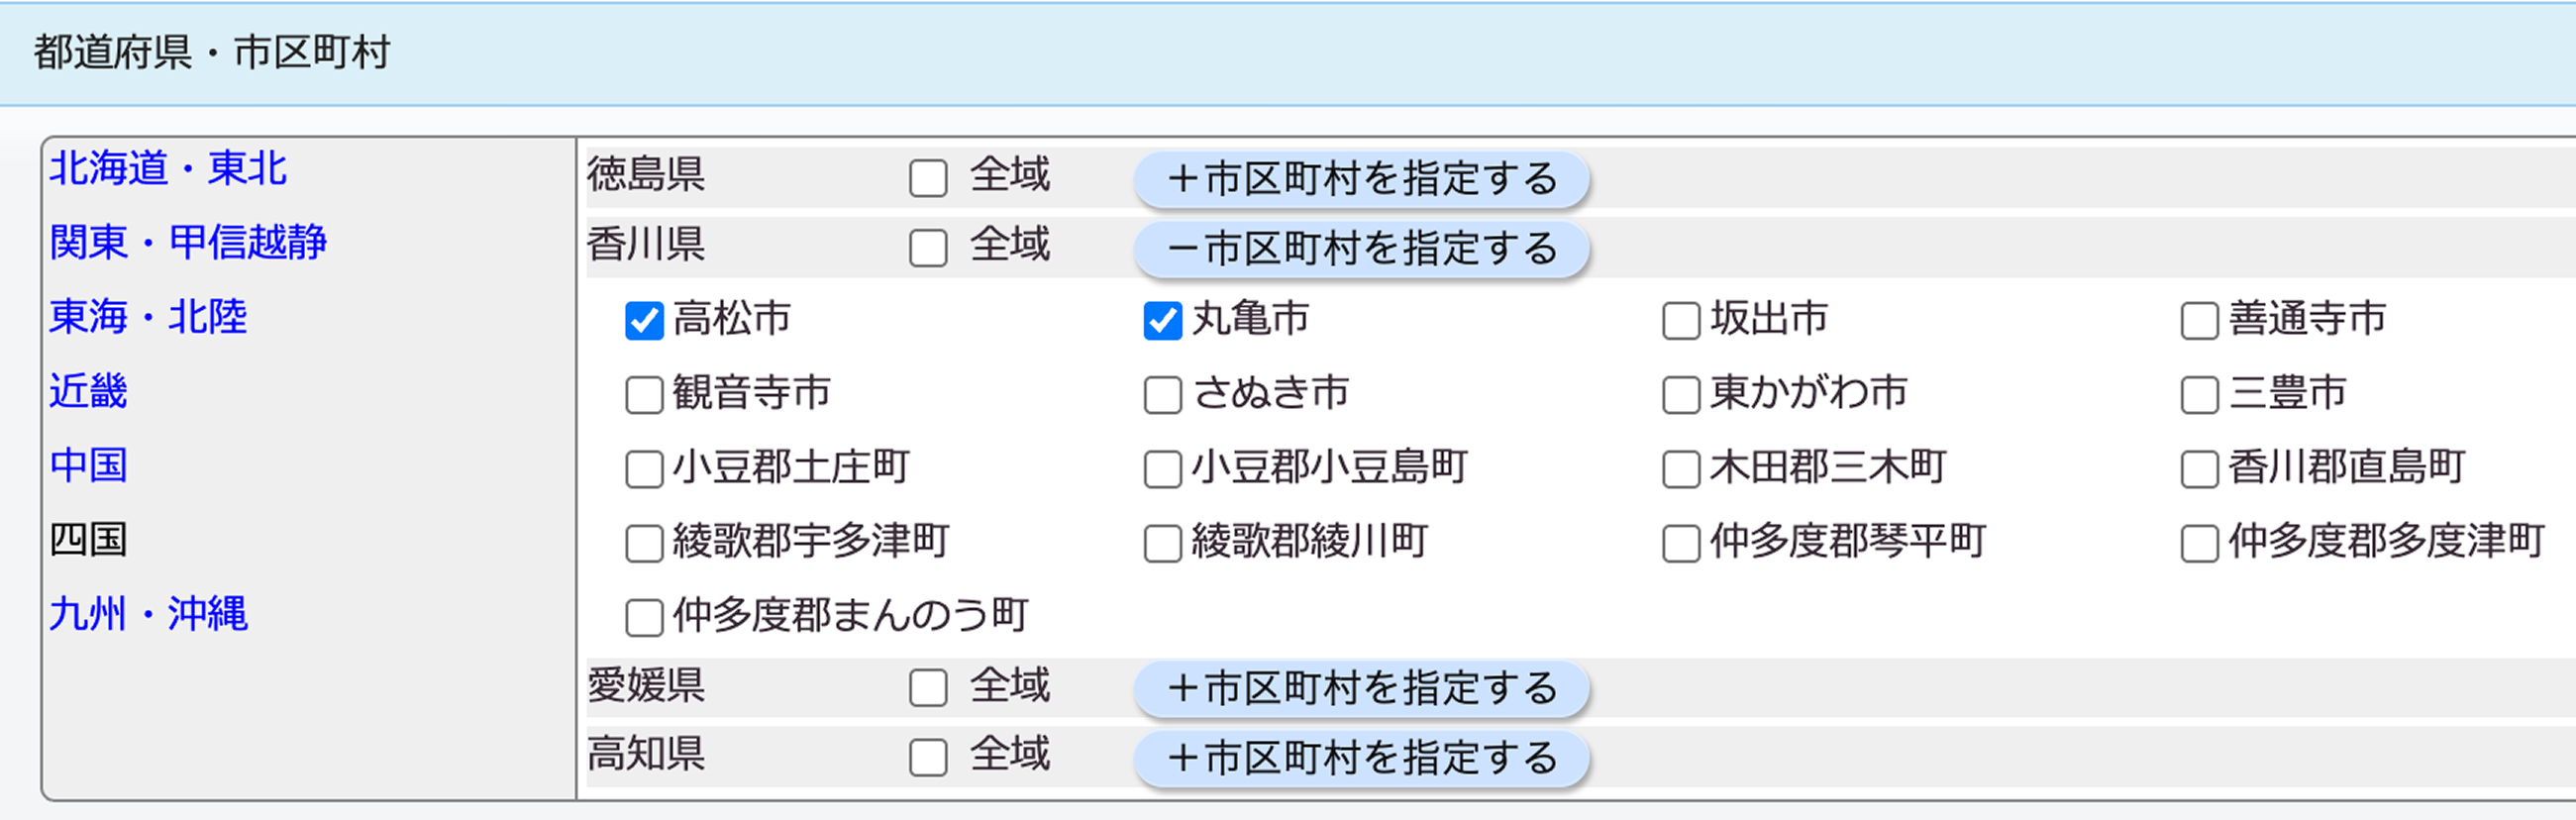Viewport: 2576px width, 820px height.
Task: Select the 近畿 region link
Action: [88, 390]
